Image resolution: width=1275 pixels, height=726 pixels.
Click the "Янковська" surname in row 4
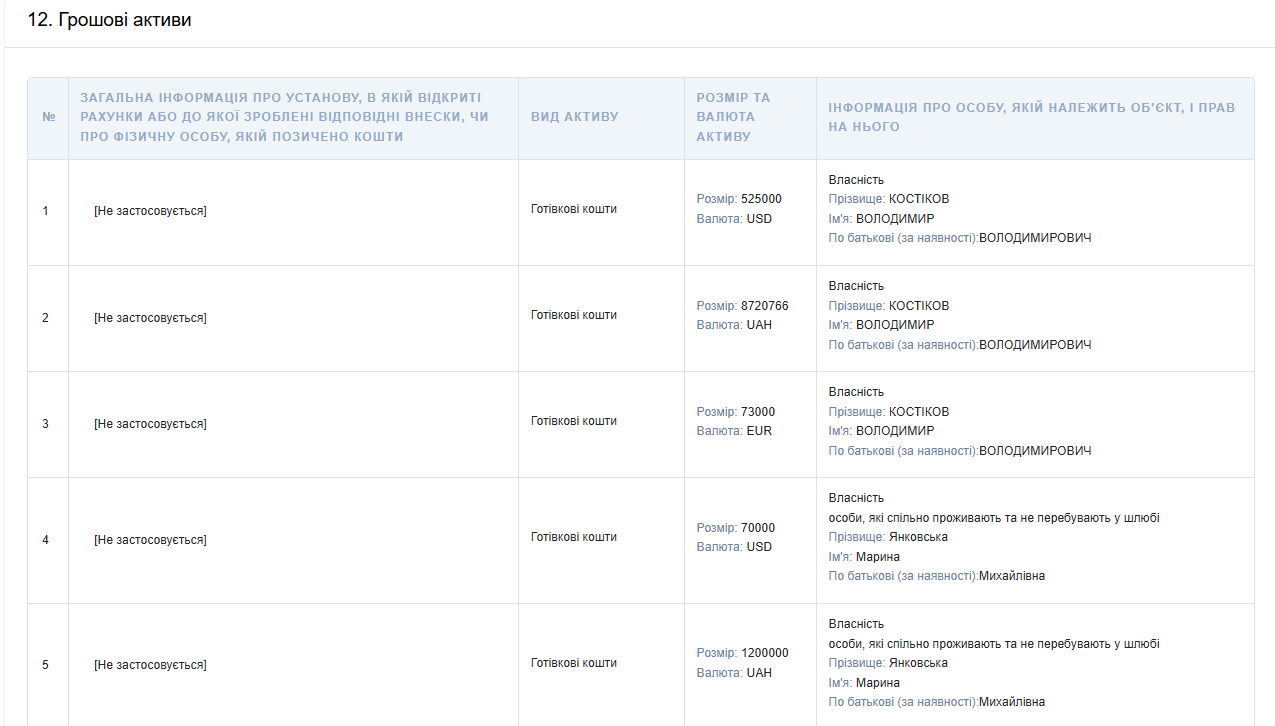pyautogui.click(x=918, y=537)
